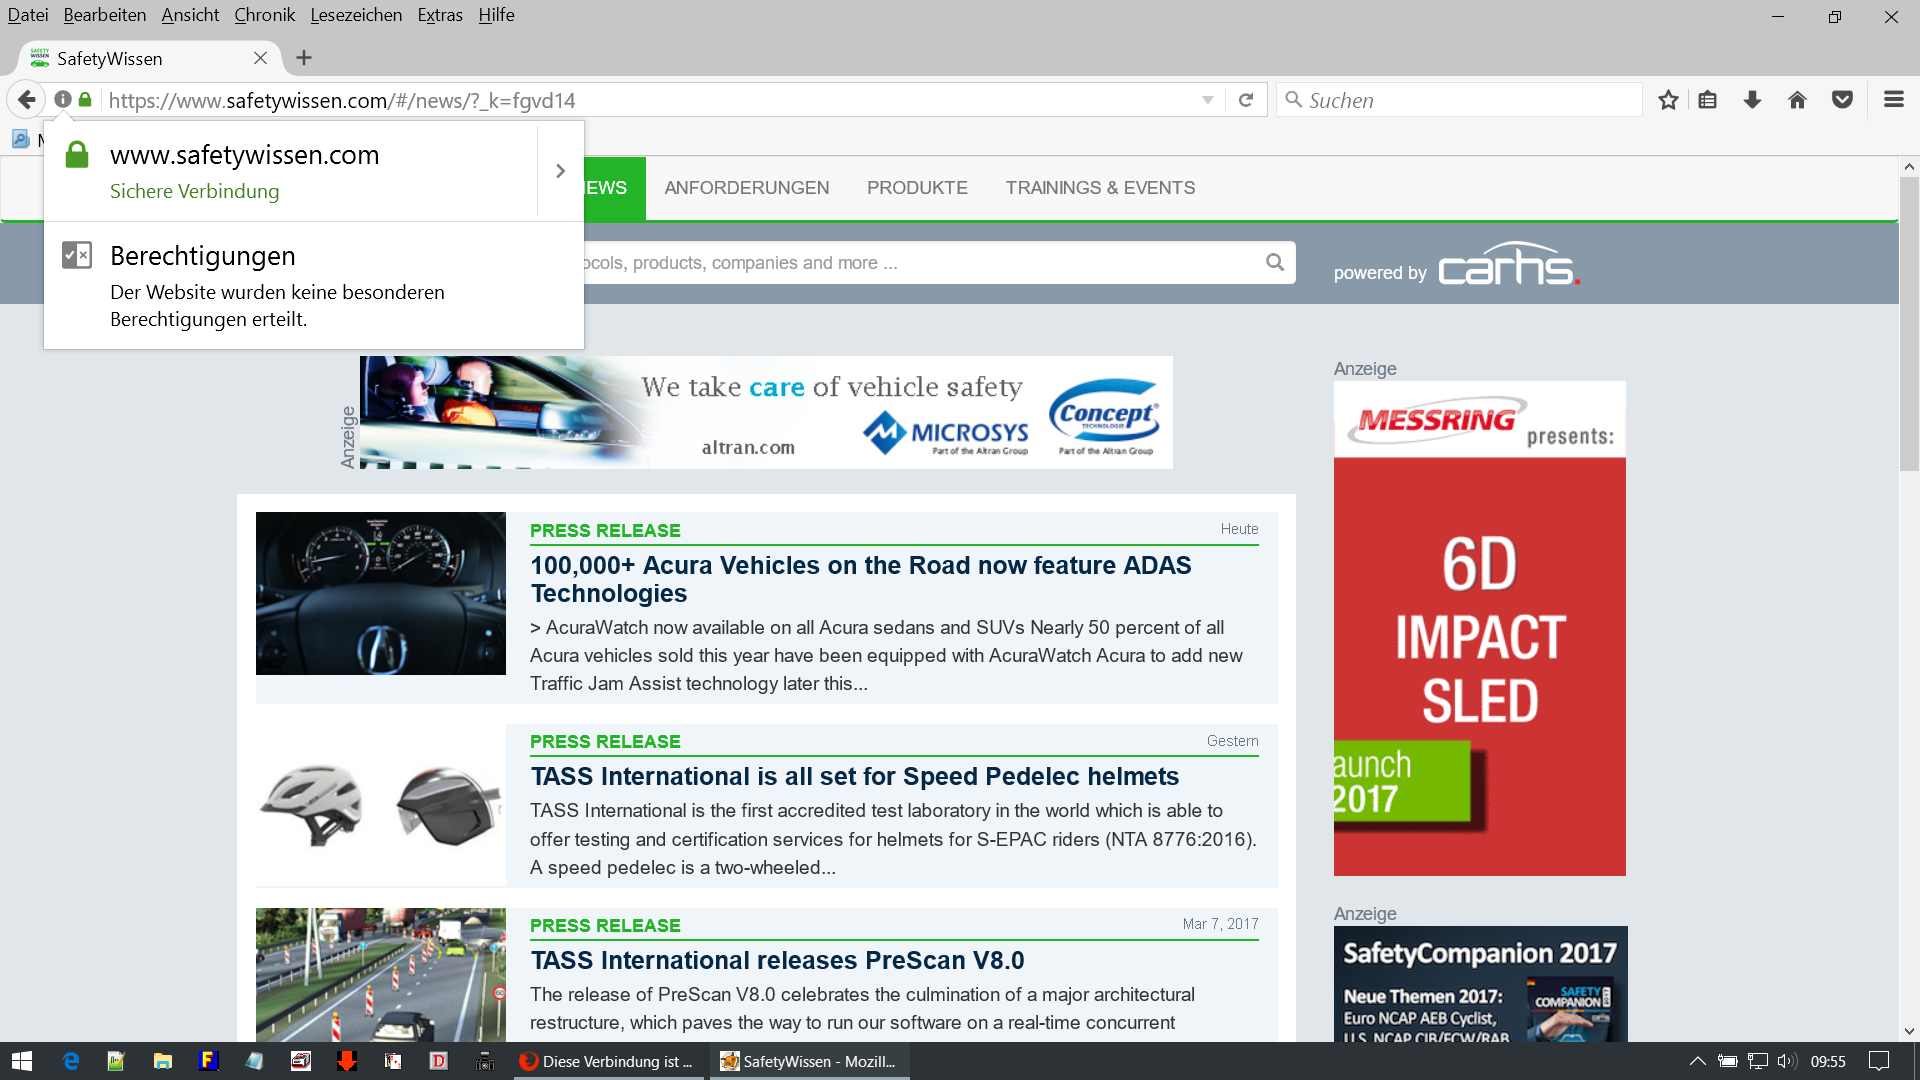Show hidden system tray icons chevron
Viewport: 1920px width, 1080px height.
coord(1697,1061)
